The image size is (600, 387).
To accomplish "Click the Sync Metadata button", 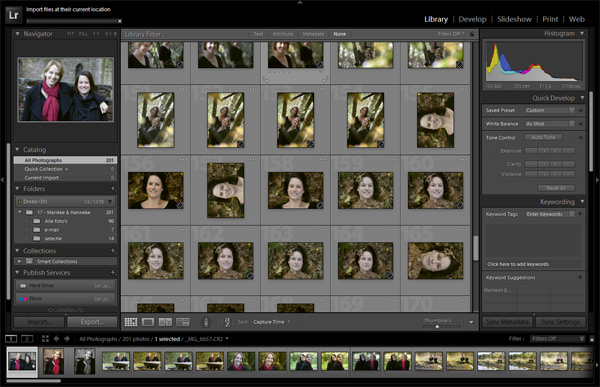I will [507, 322].
